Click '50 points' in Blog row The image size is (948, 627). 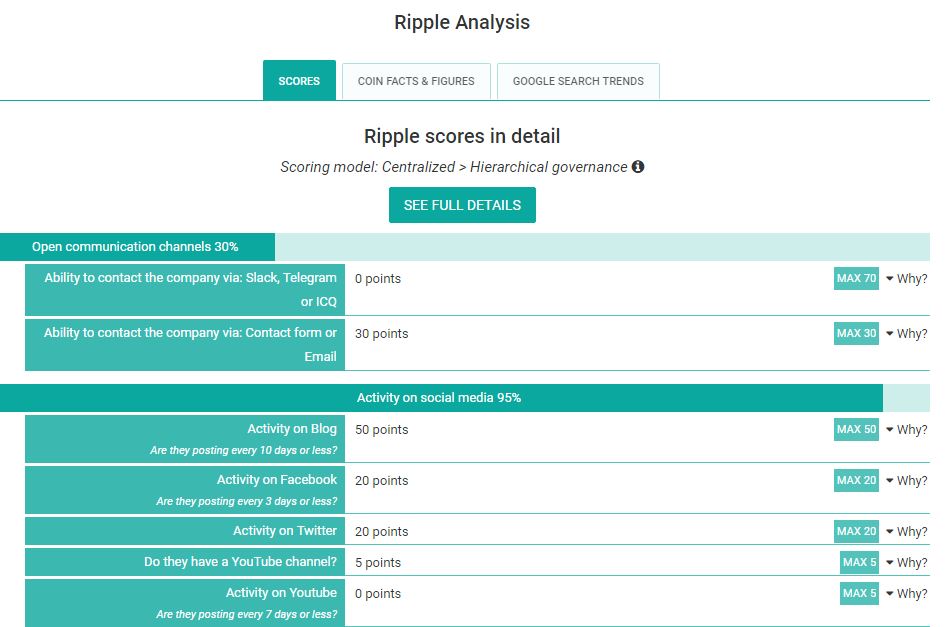381,430
